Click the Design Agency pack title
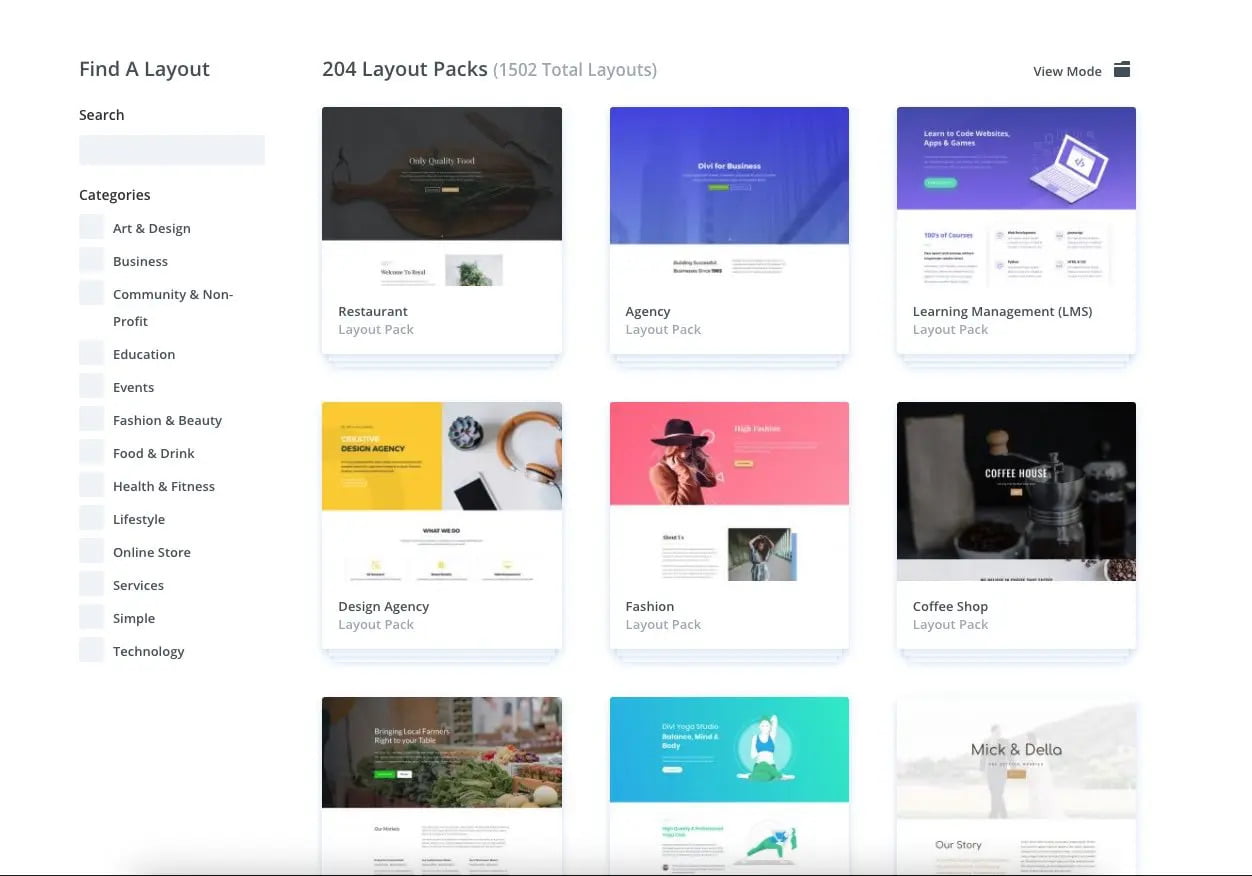 383,607
